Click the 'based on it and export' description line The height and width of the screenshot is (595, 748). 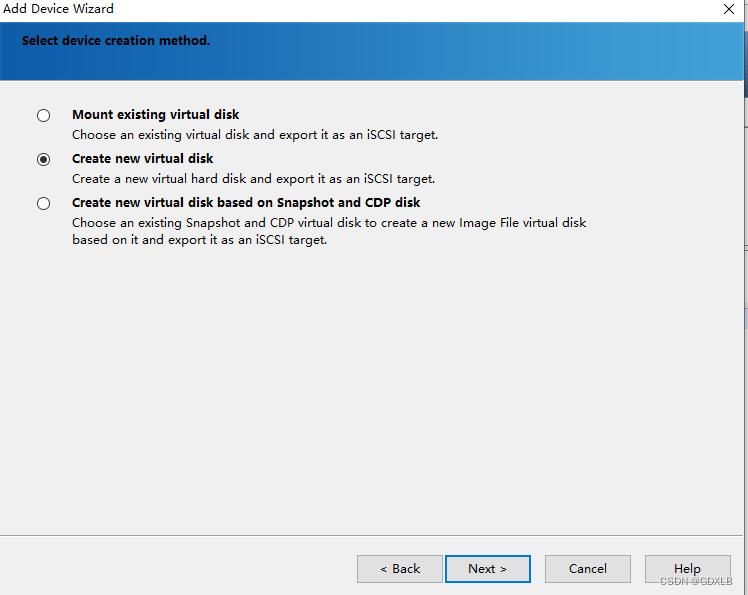(x=199, y=240)
